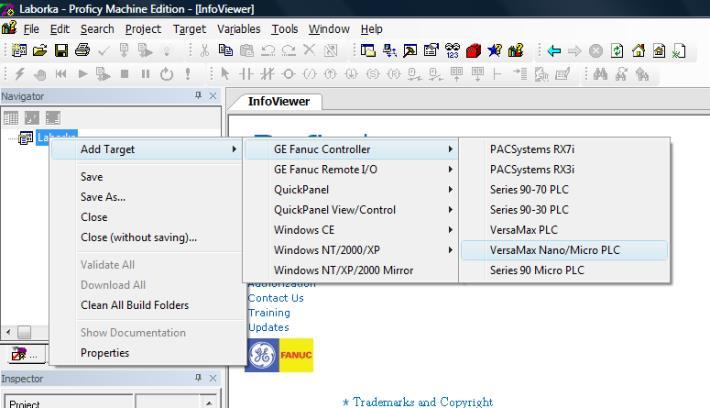Screen dimensions: 710x408
Task: Click the Delete X toolbar icon
Action: (309, 50)
